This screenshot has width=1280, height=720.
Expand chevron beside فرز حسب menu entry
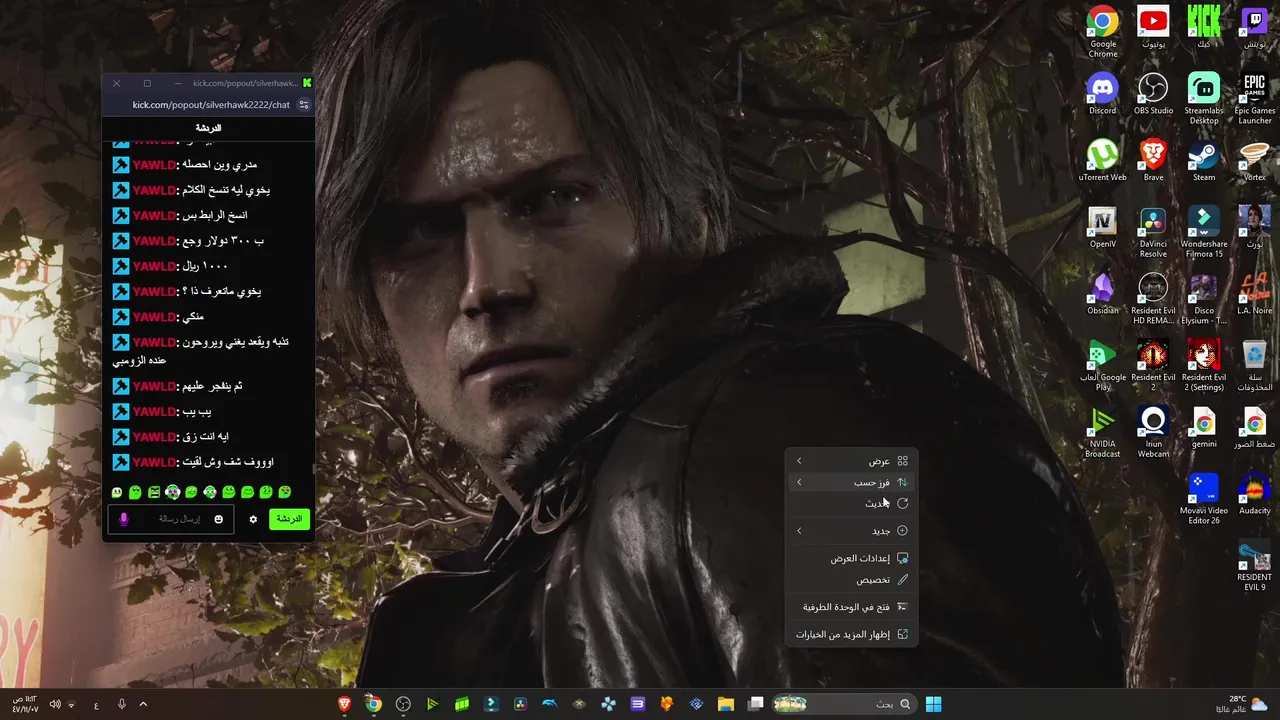click(799, 482)
